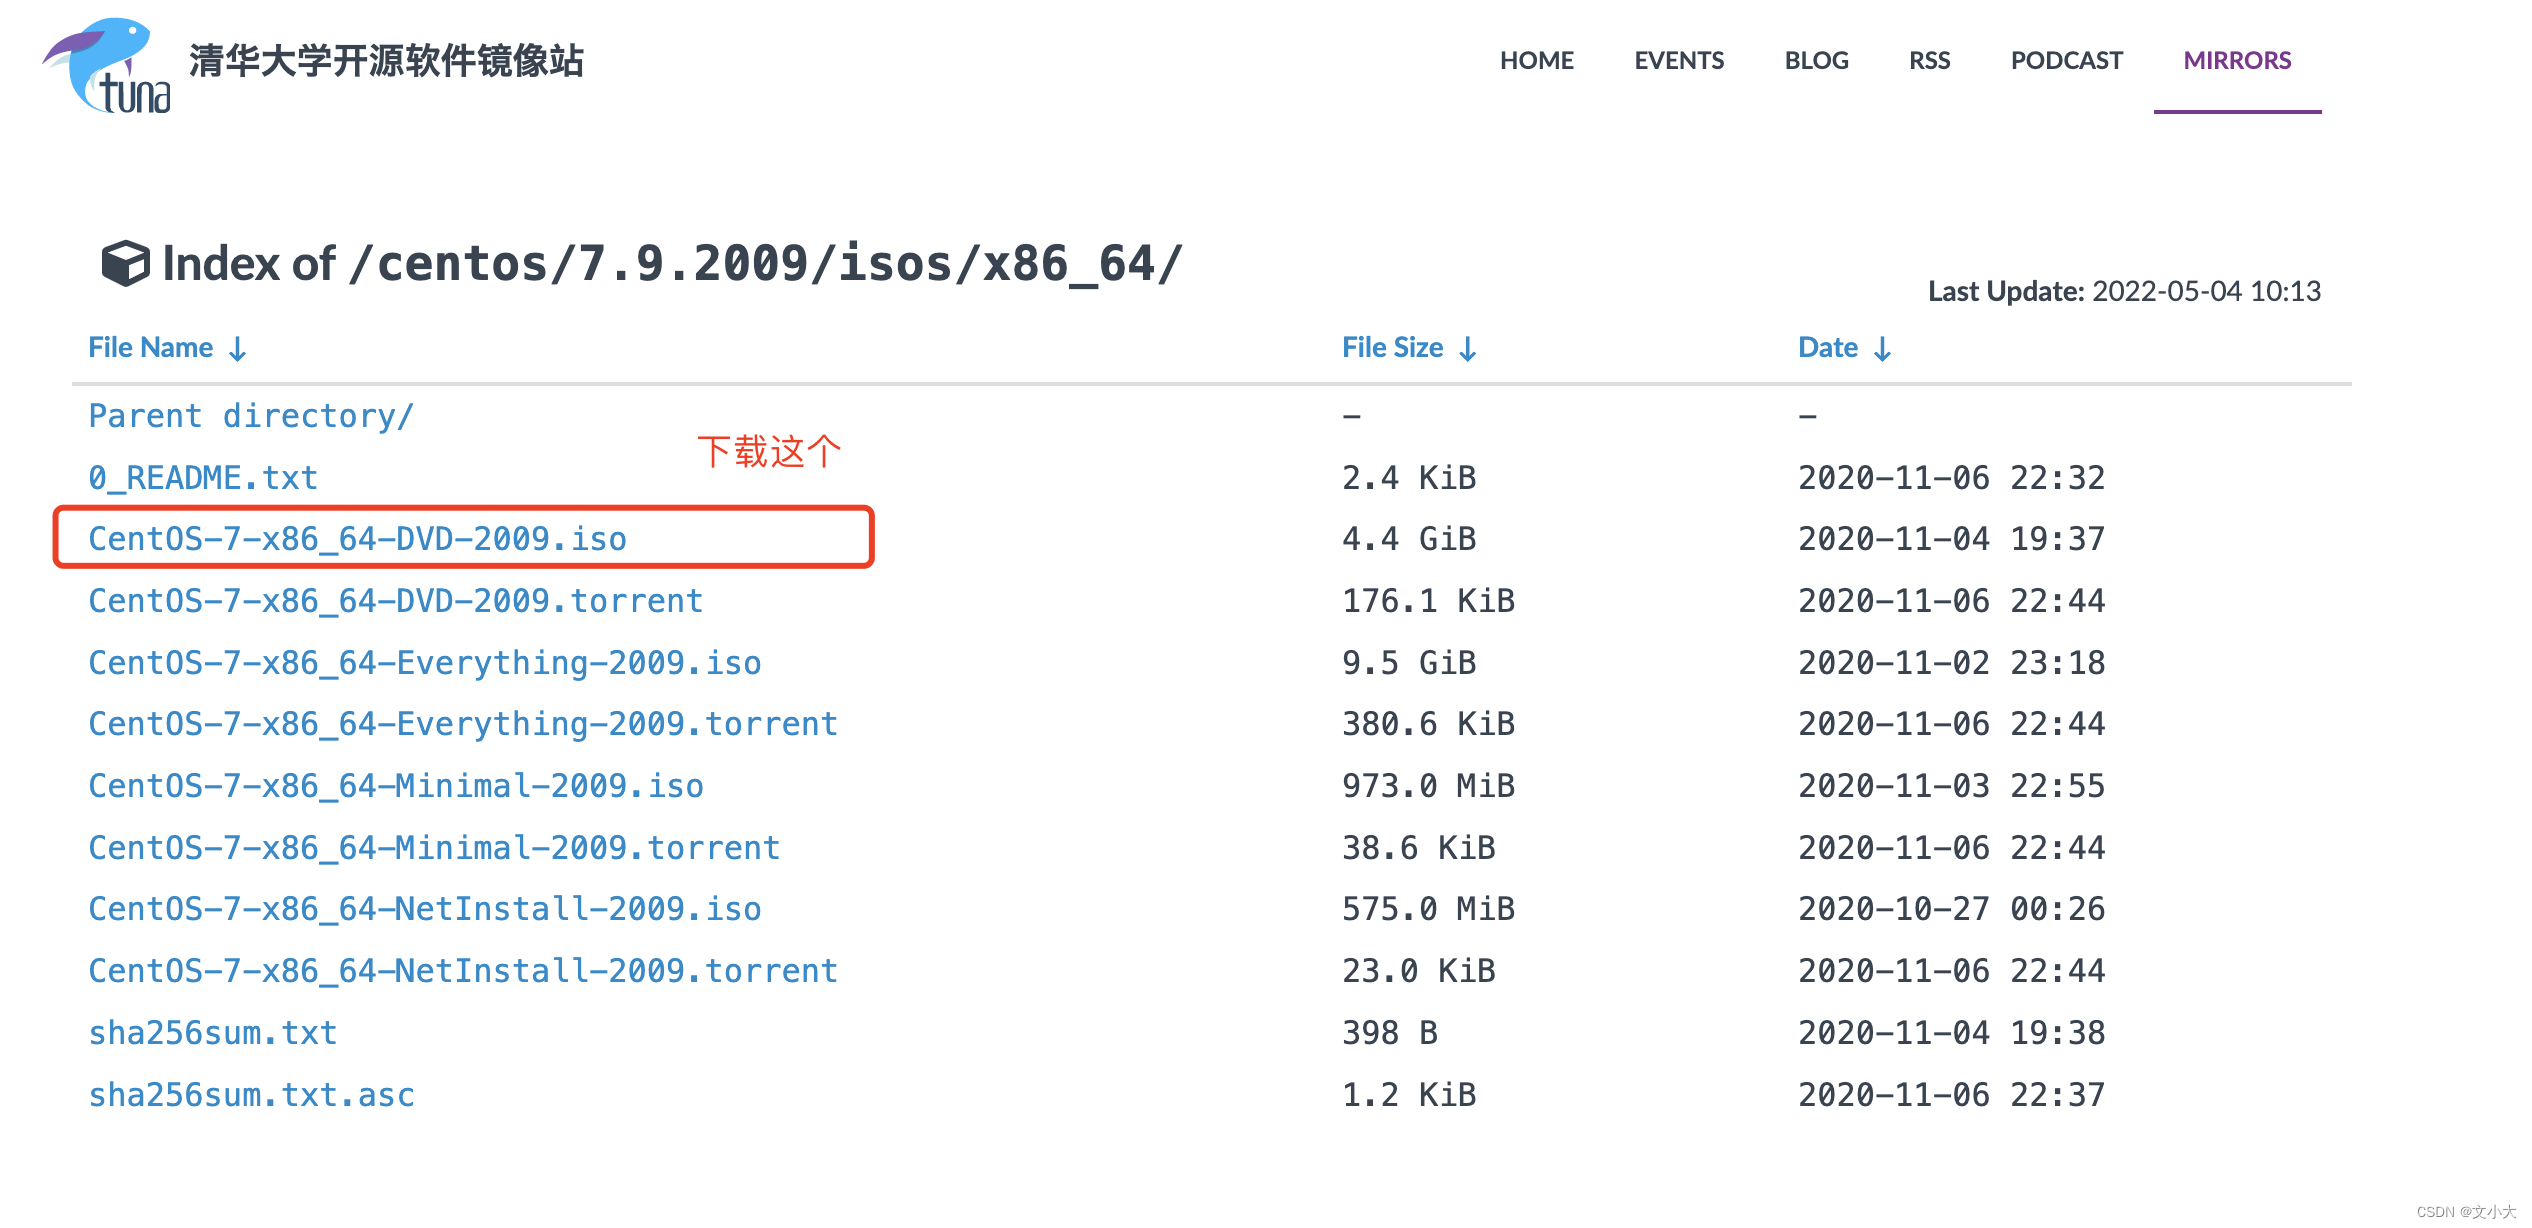Click the 清华大学开源软件镜像站 site title
Image resolution: width=2532 pixels, height=1228 pixels.
click(x=386, y=60)
